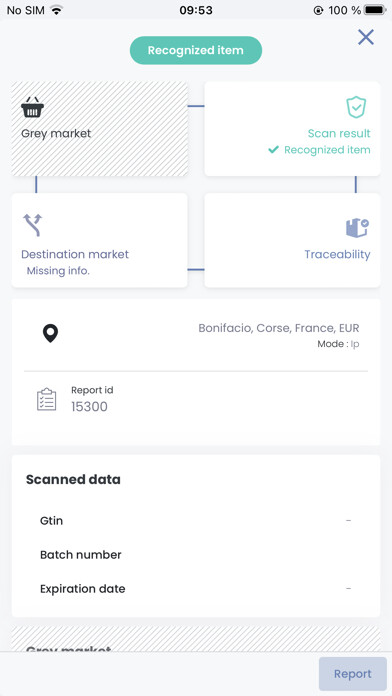Image resolution: width=392 pixels, height=696 pixels.
Task: Open the Report button
Action: click(x=352, y=674)
